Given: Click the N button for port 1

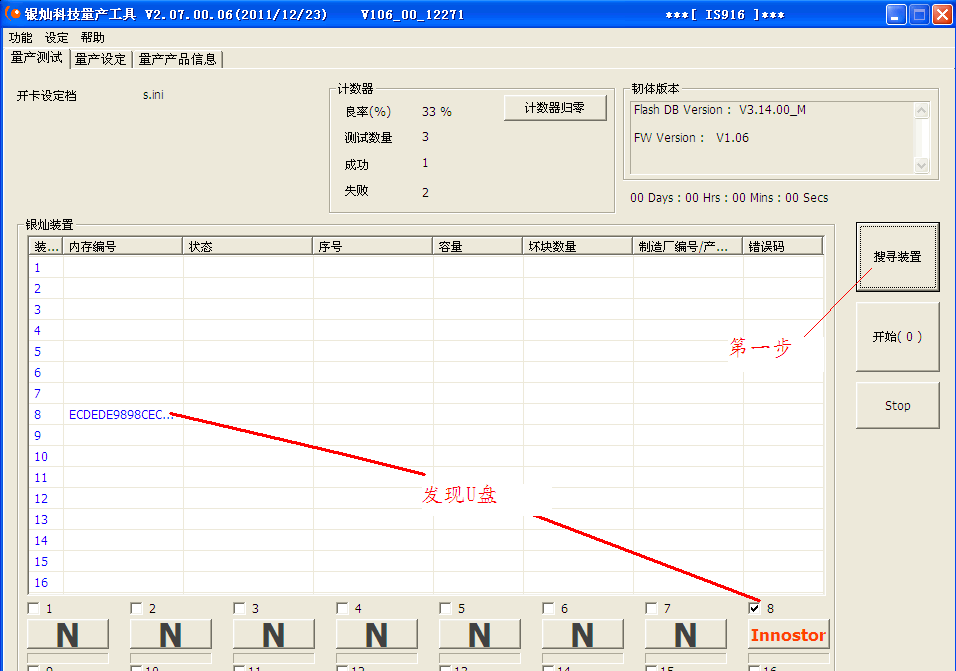Looking at the screenshot, I should [x=68, y=634].
